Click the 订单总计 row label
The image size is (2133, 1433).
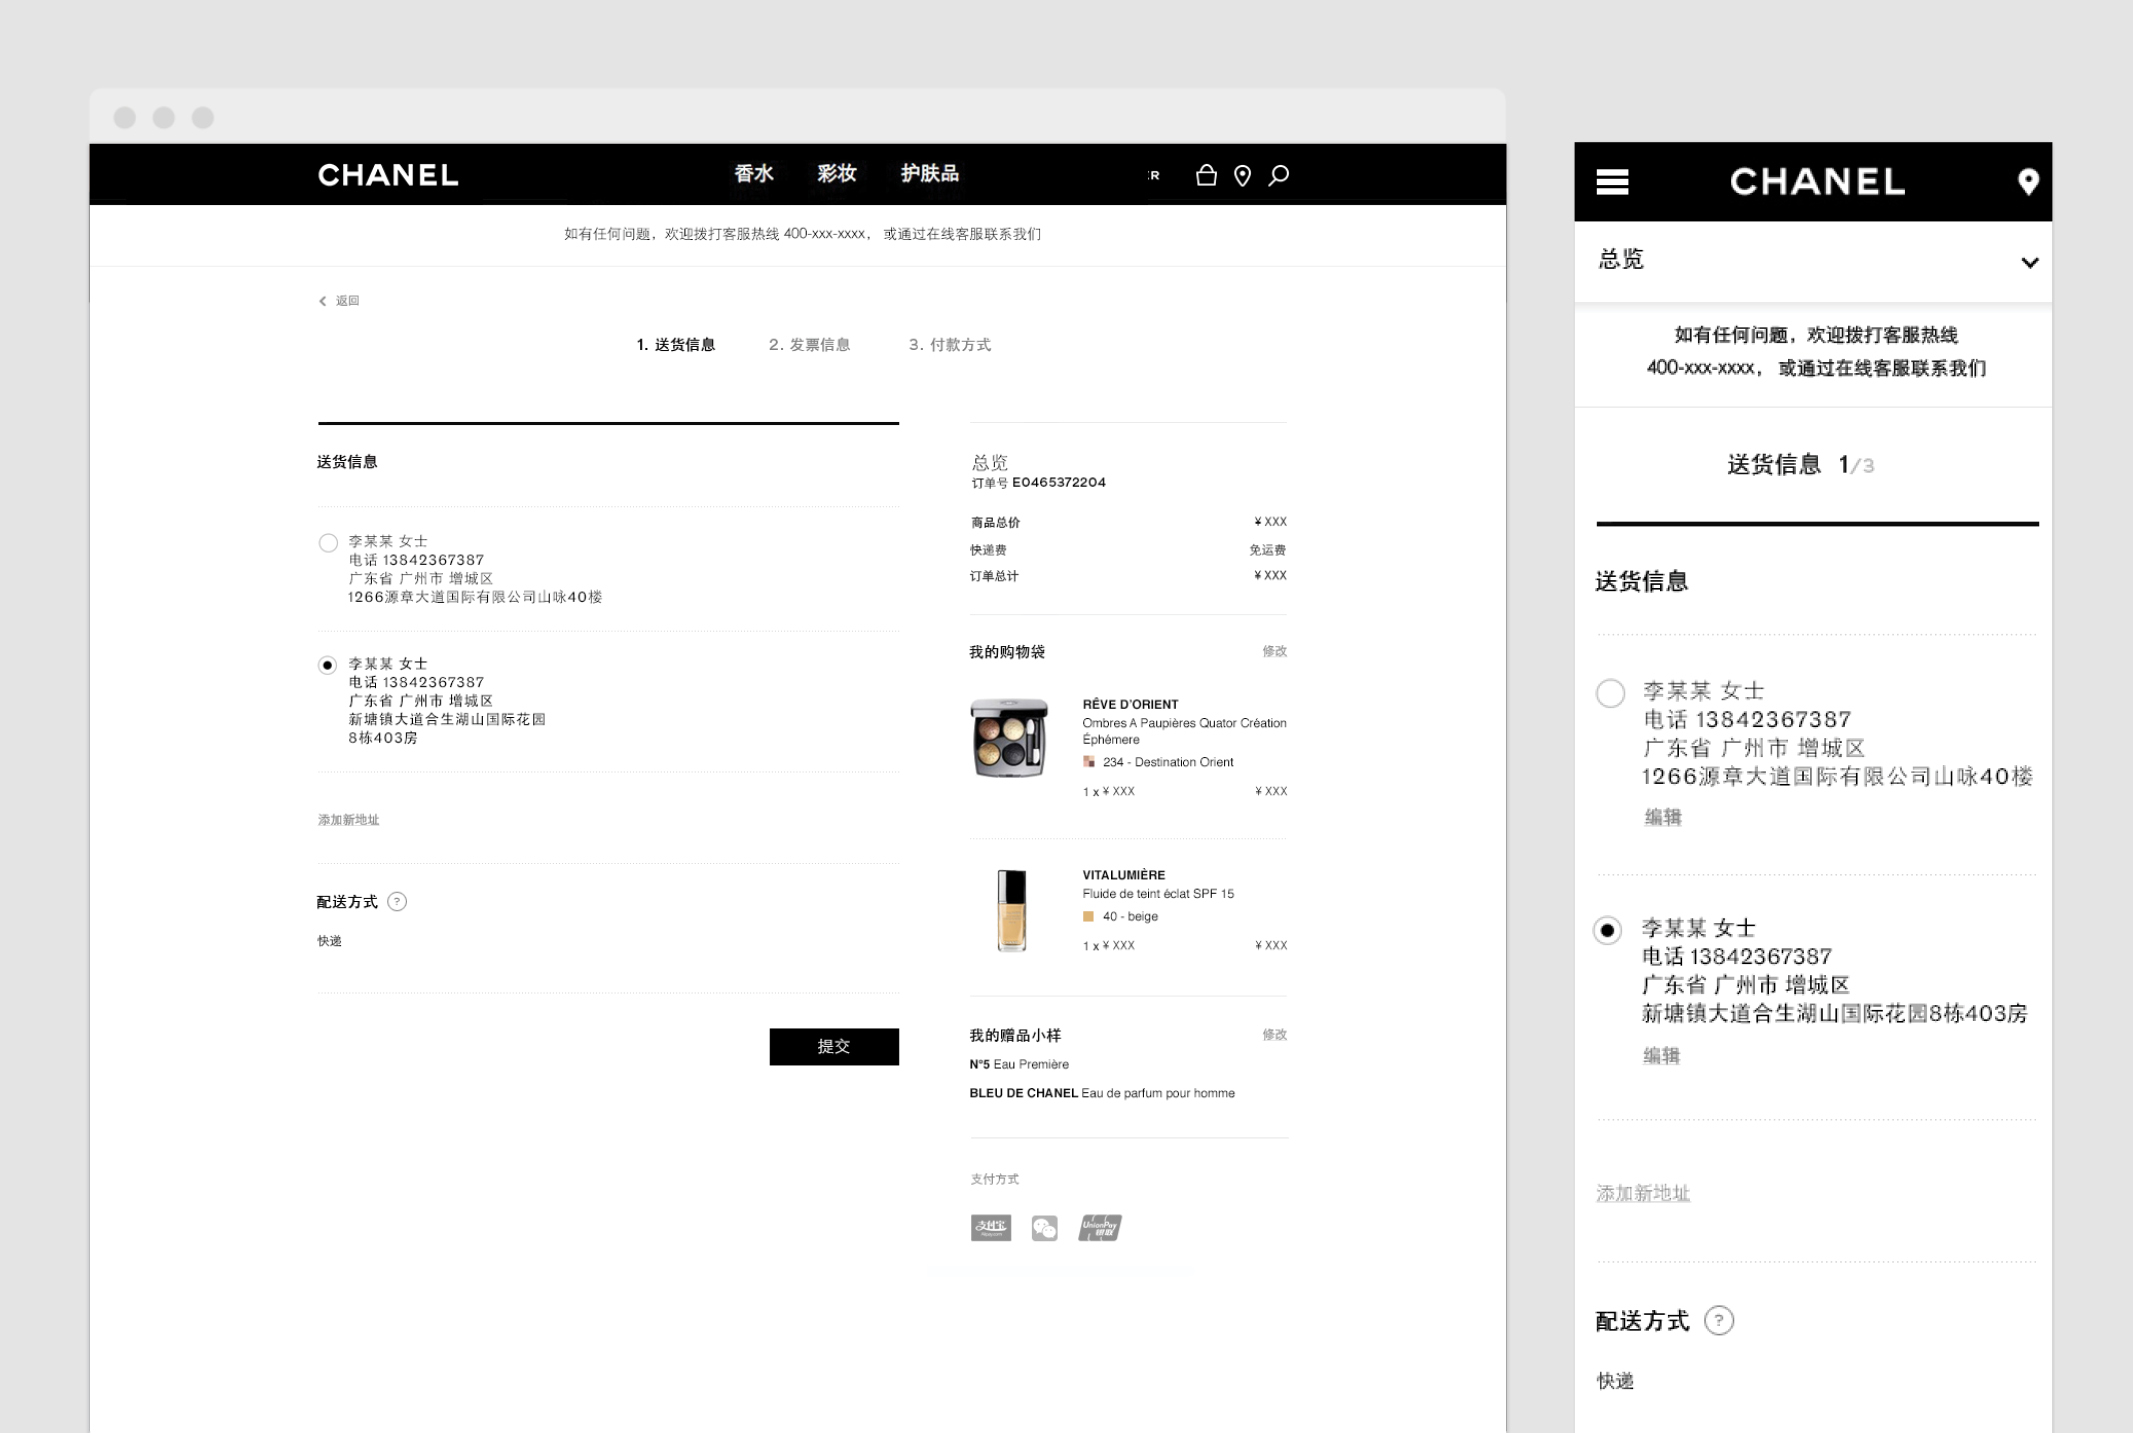(x=994, y=576)
